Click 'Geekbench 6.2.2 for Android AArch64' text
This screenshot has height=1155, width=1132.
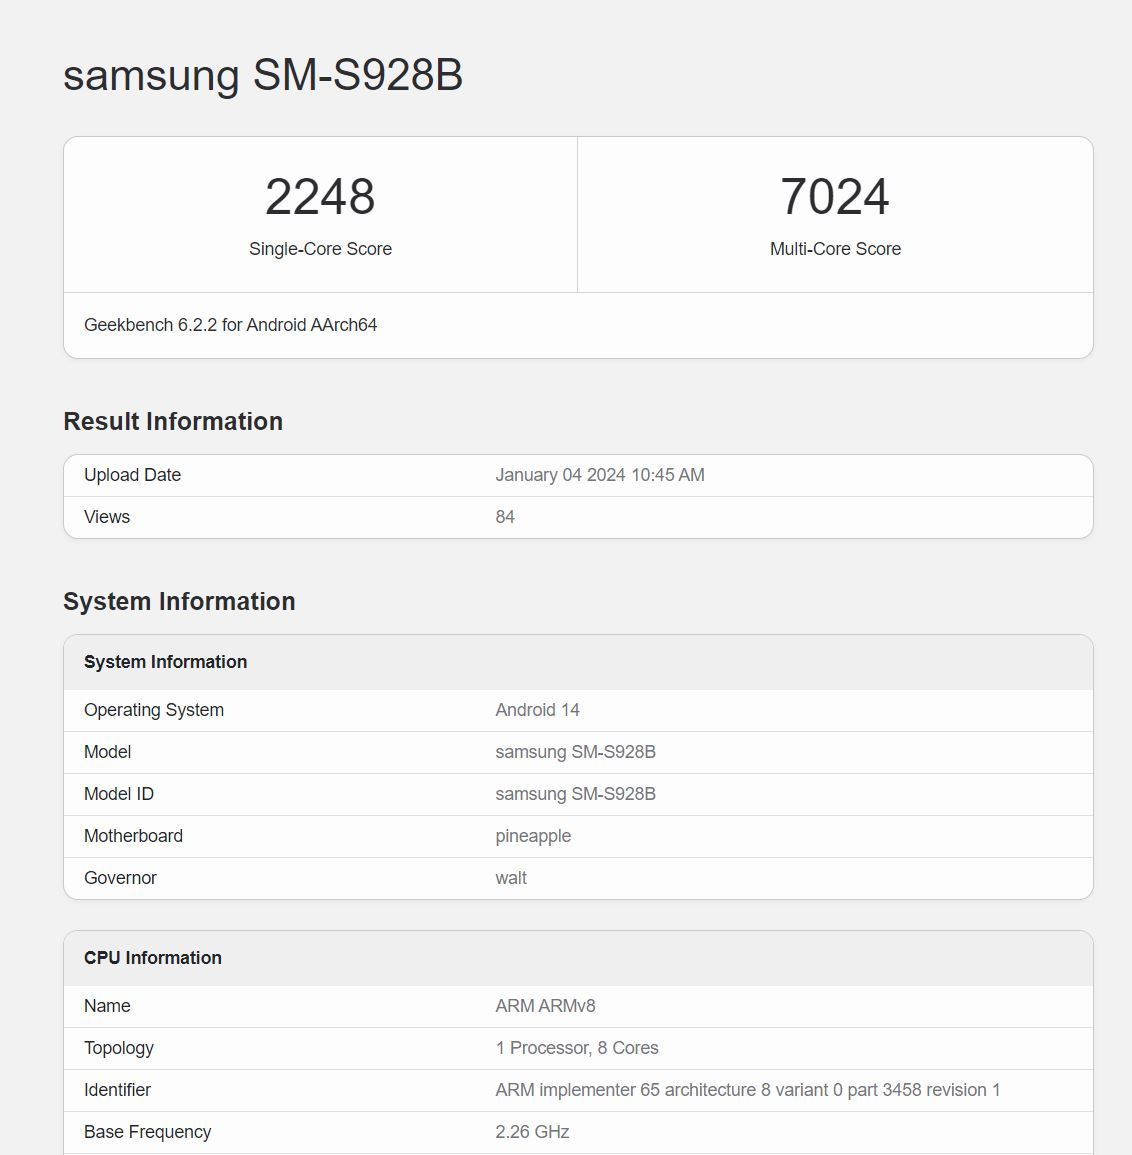pyautogui.click(x=231, y=325)
